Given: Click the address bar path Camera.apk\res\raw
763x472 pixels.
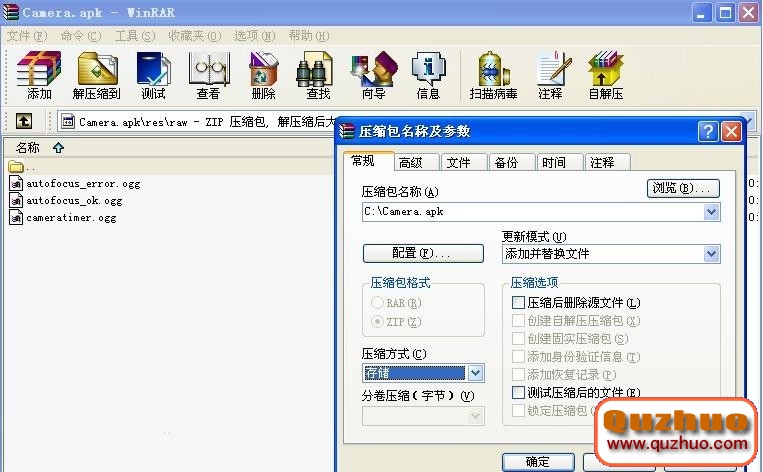Looking at the screenshot, I should [x=133, y=122].
